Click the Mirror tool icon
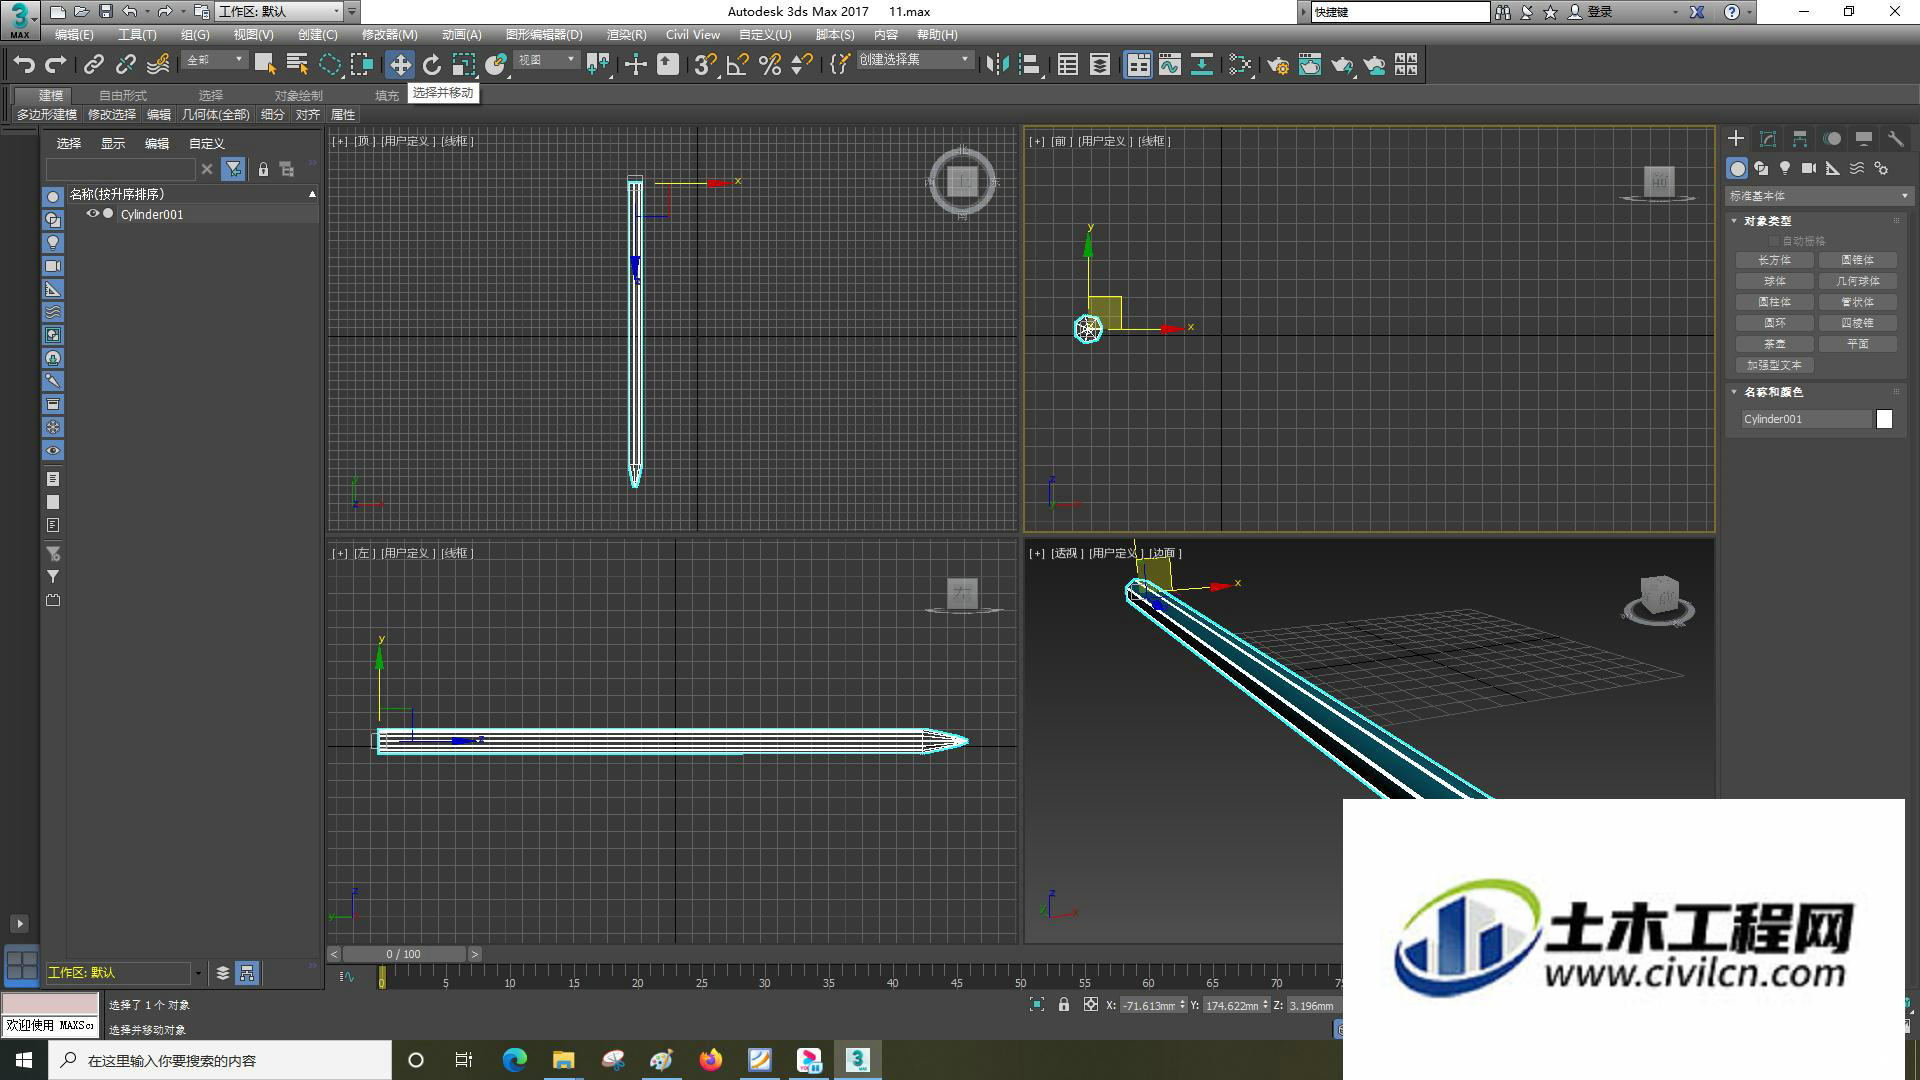Image resolution: width=1920 pixels, height=1080 pixels. tap(997, 65)
